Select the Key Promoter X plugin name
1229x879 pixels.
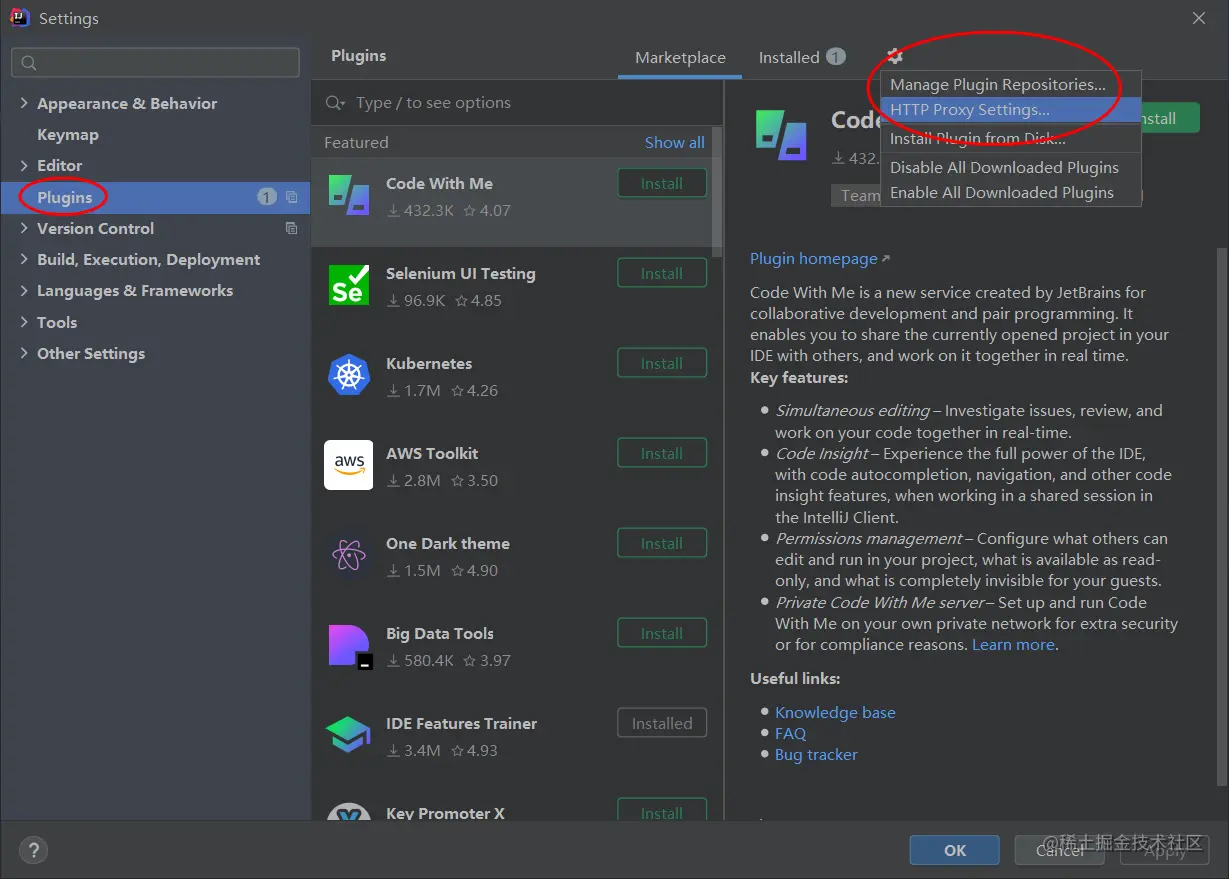445,813
